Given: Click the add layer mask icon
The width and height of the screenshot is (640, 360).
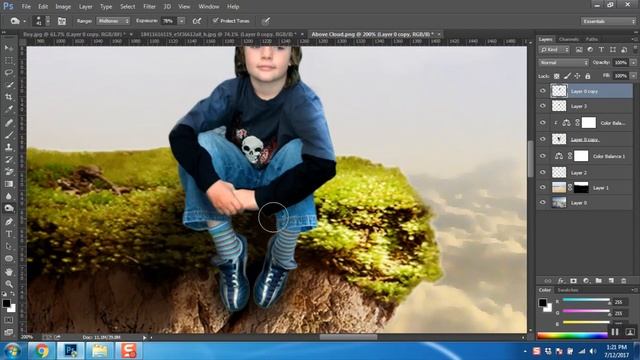Looking at the screenshot, I should 573,281.
